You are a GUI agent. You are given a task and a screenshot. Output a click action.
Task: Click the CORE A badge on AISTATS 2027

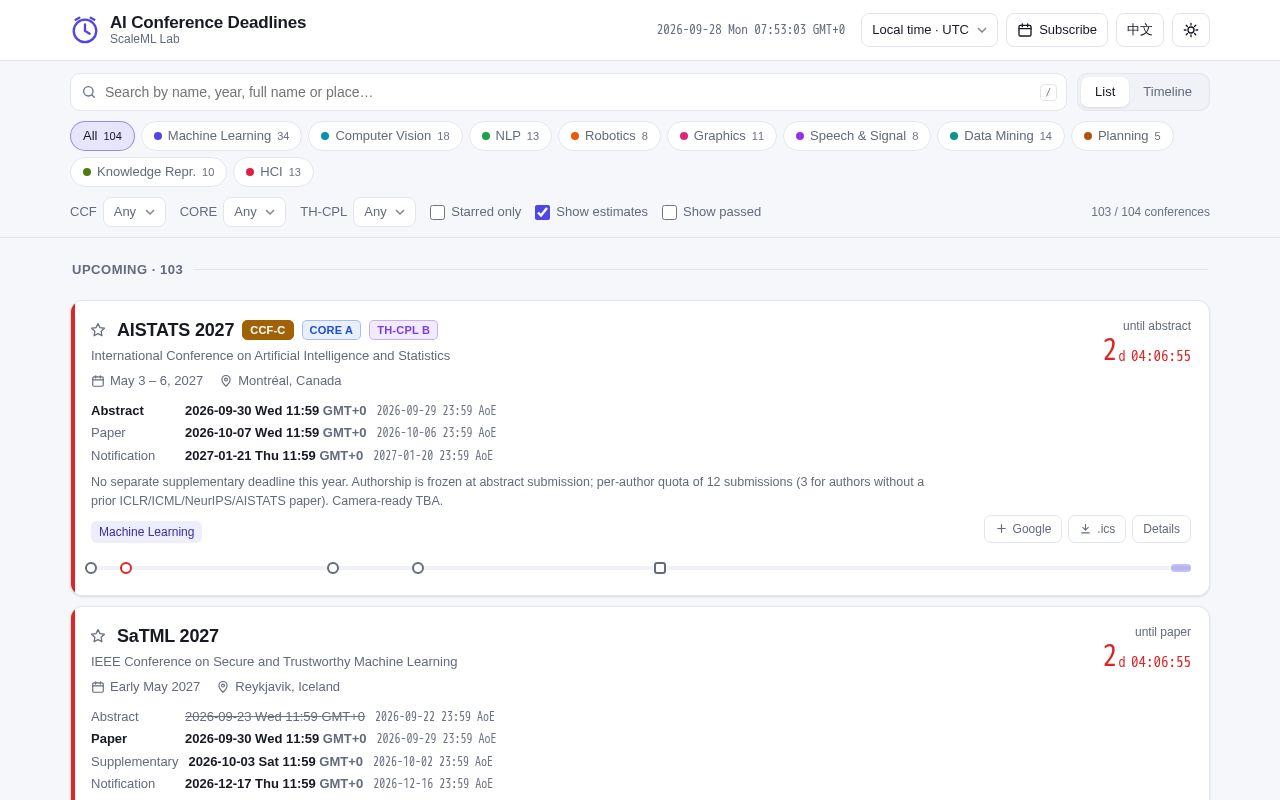click(331, 330)
